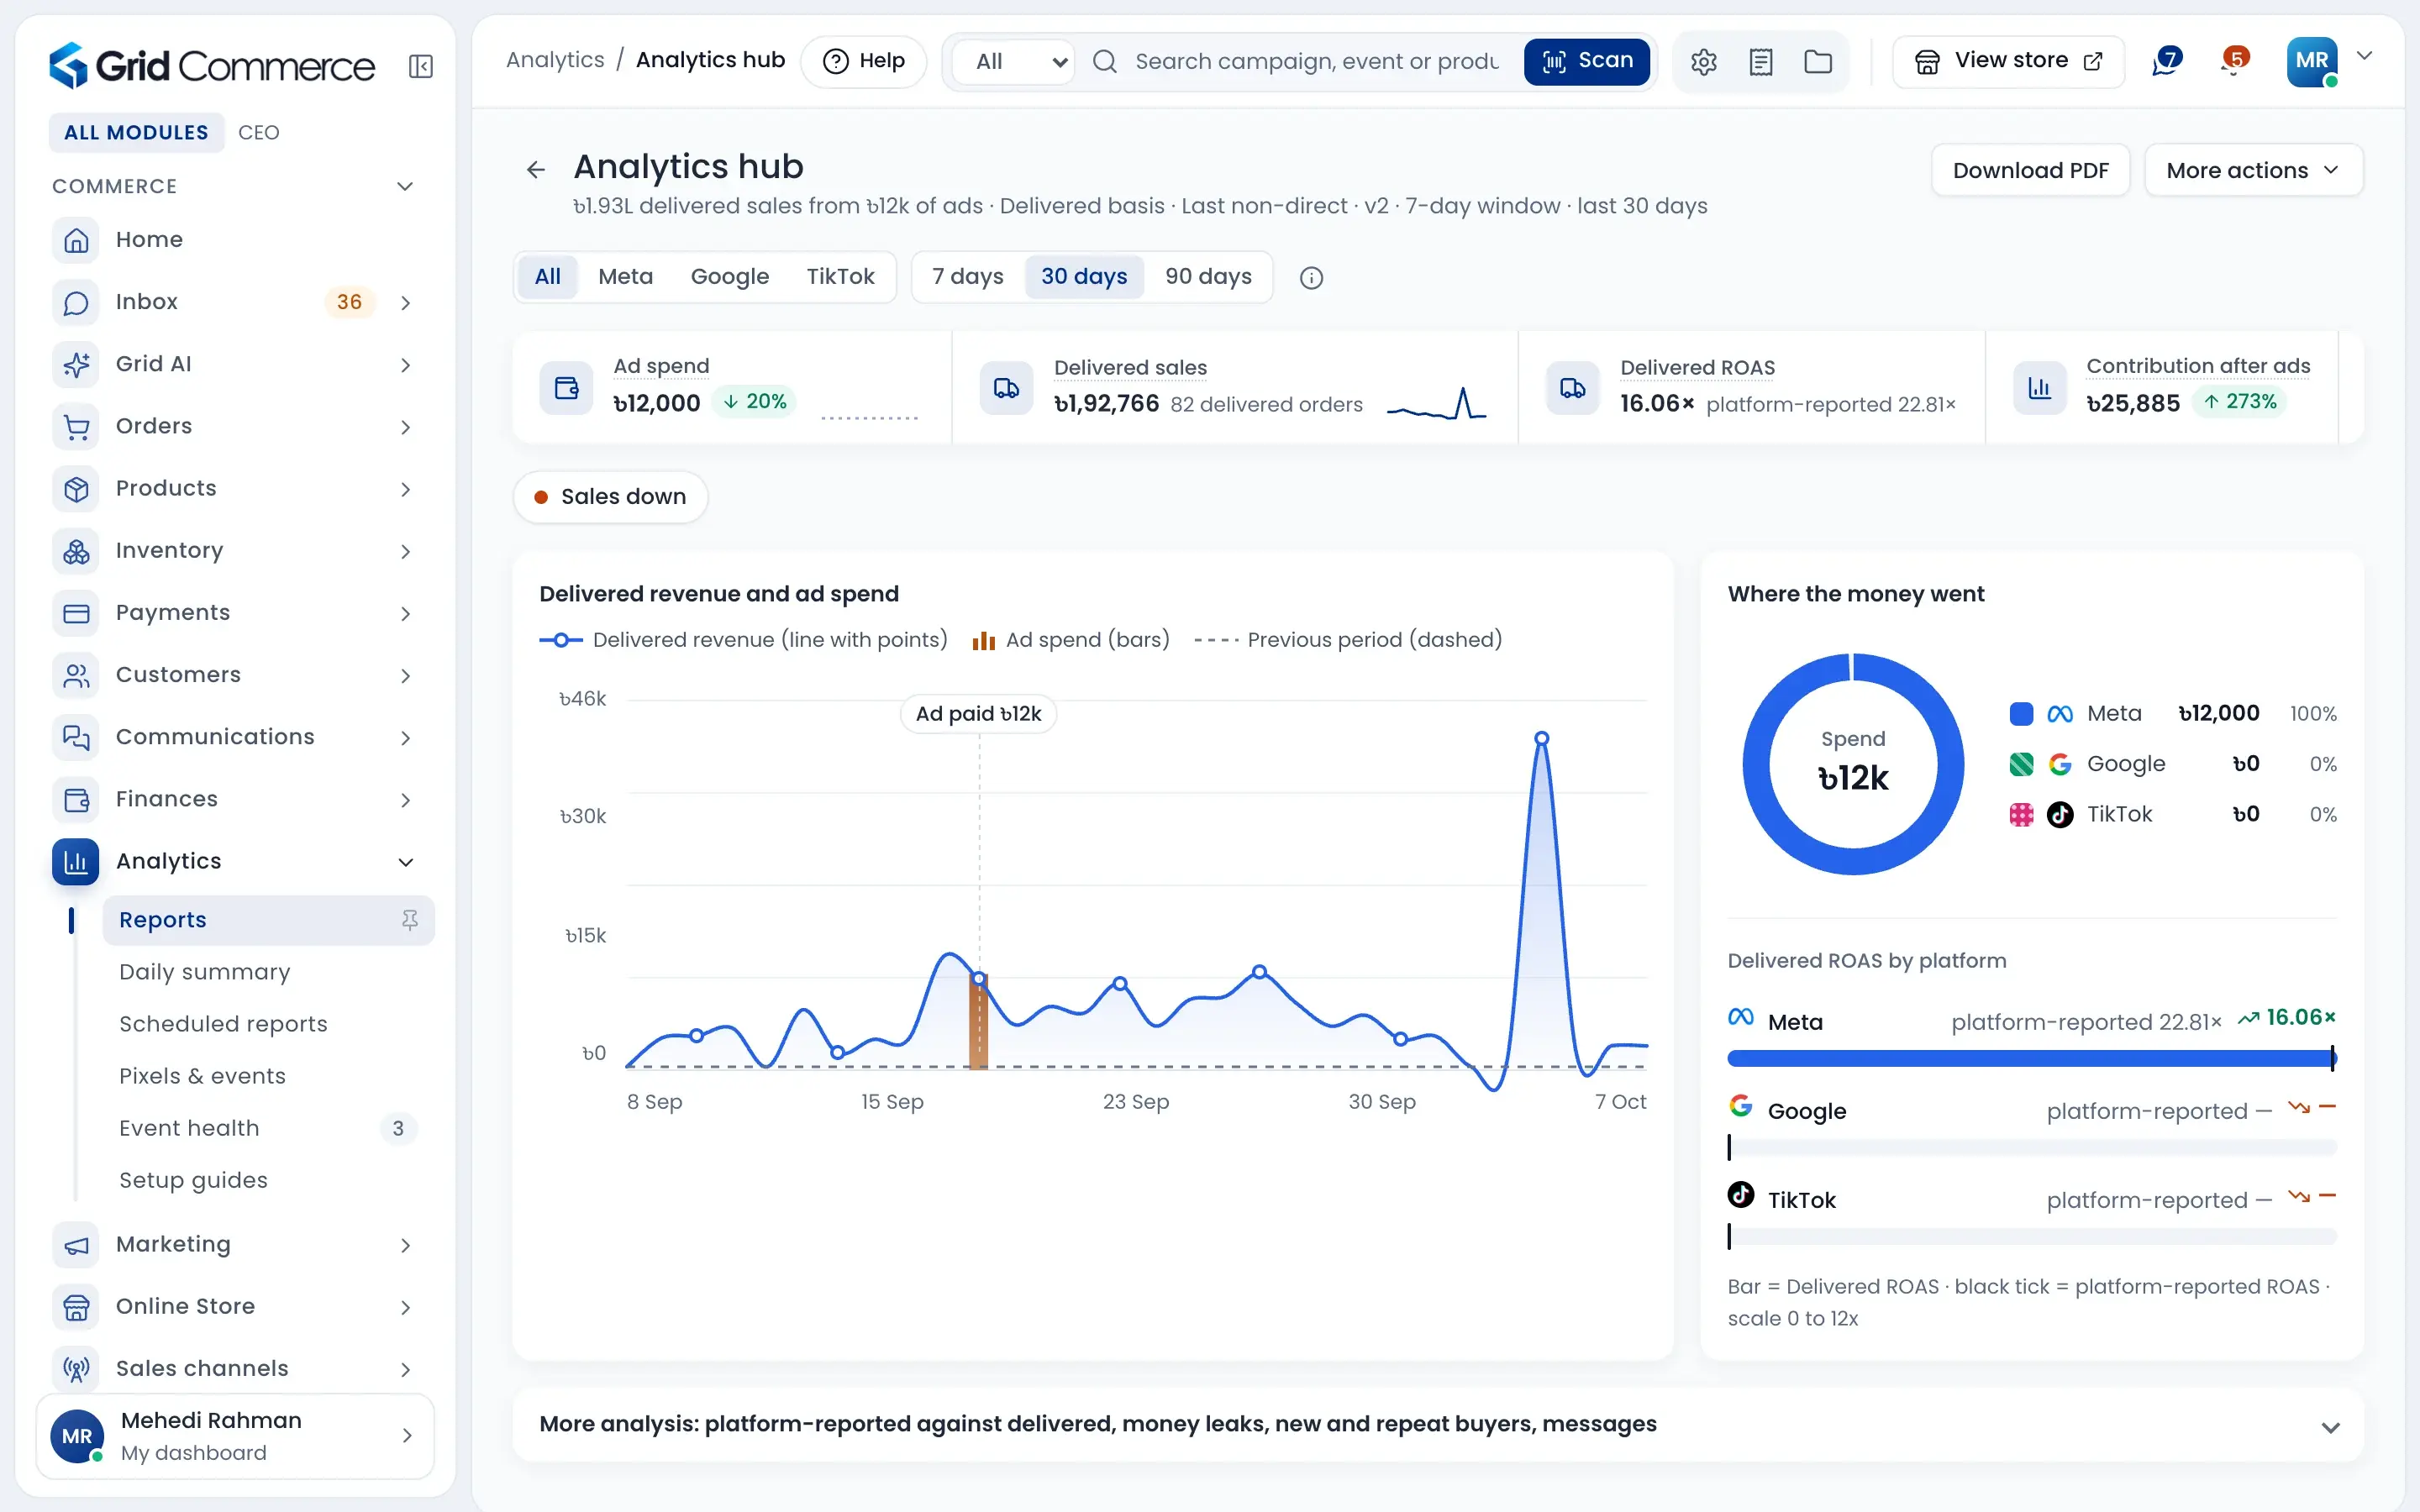
Task: Collapse the sidebar panel icon
Action: click(420, 66)
